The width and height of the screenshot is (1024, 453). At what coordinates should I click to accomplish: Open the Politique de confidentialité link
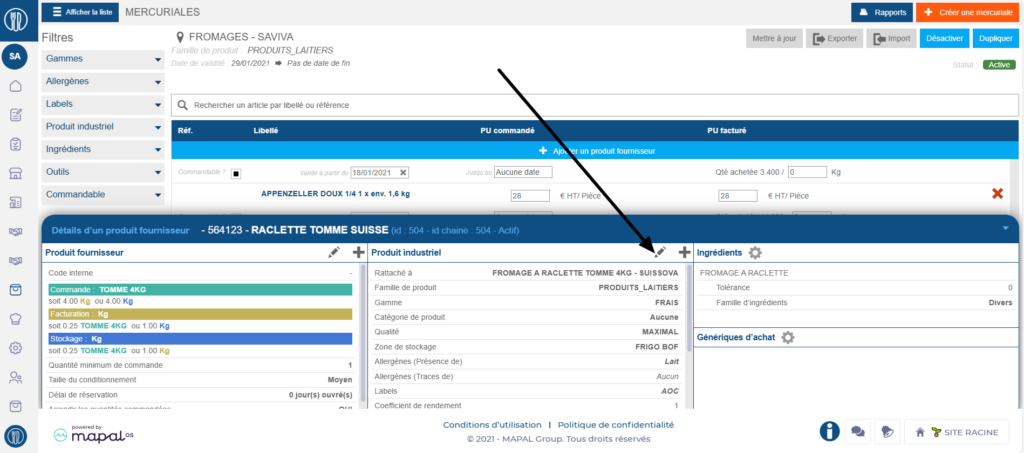tap(615, 424)
